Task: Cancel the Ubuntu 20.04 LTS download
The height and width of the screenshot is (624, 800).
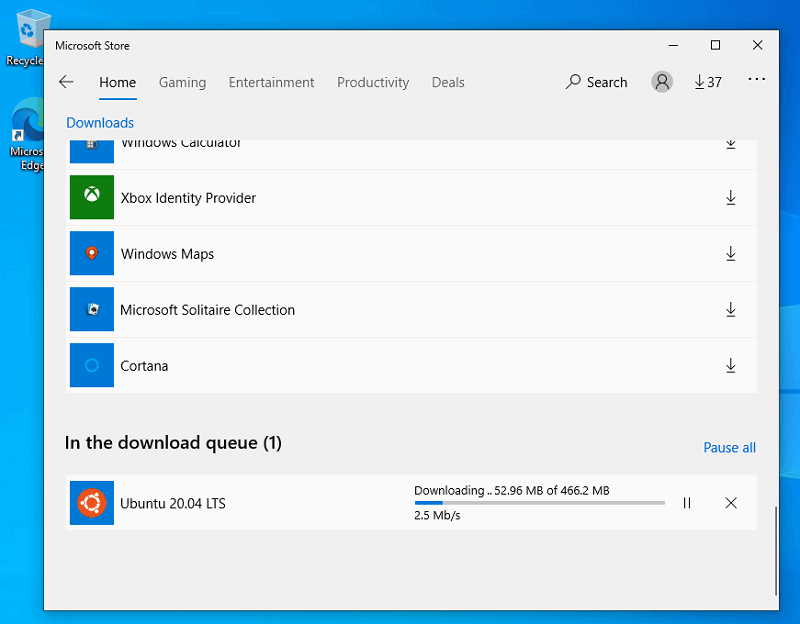Action: (x=731, y=503)
